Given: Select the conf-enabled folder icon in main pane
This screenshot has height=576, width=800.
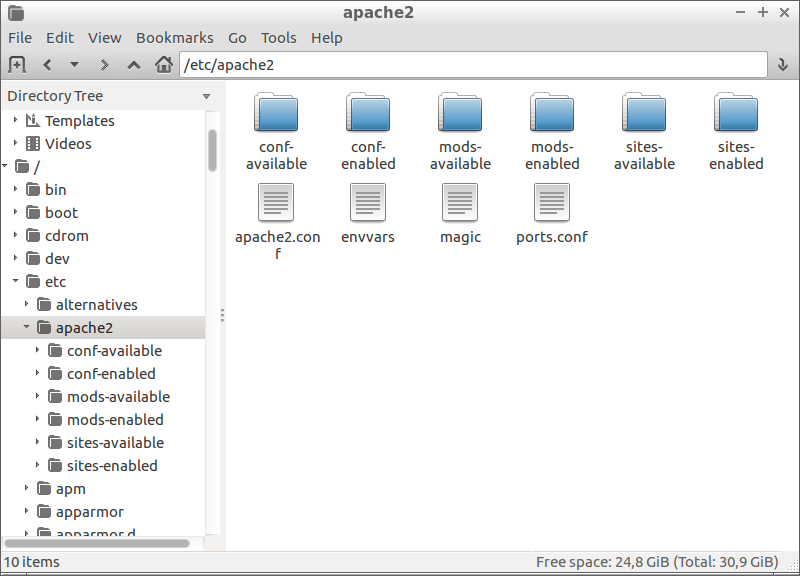Looking at the screenshot, I should coord(368,112).
